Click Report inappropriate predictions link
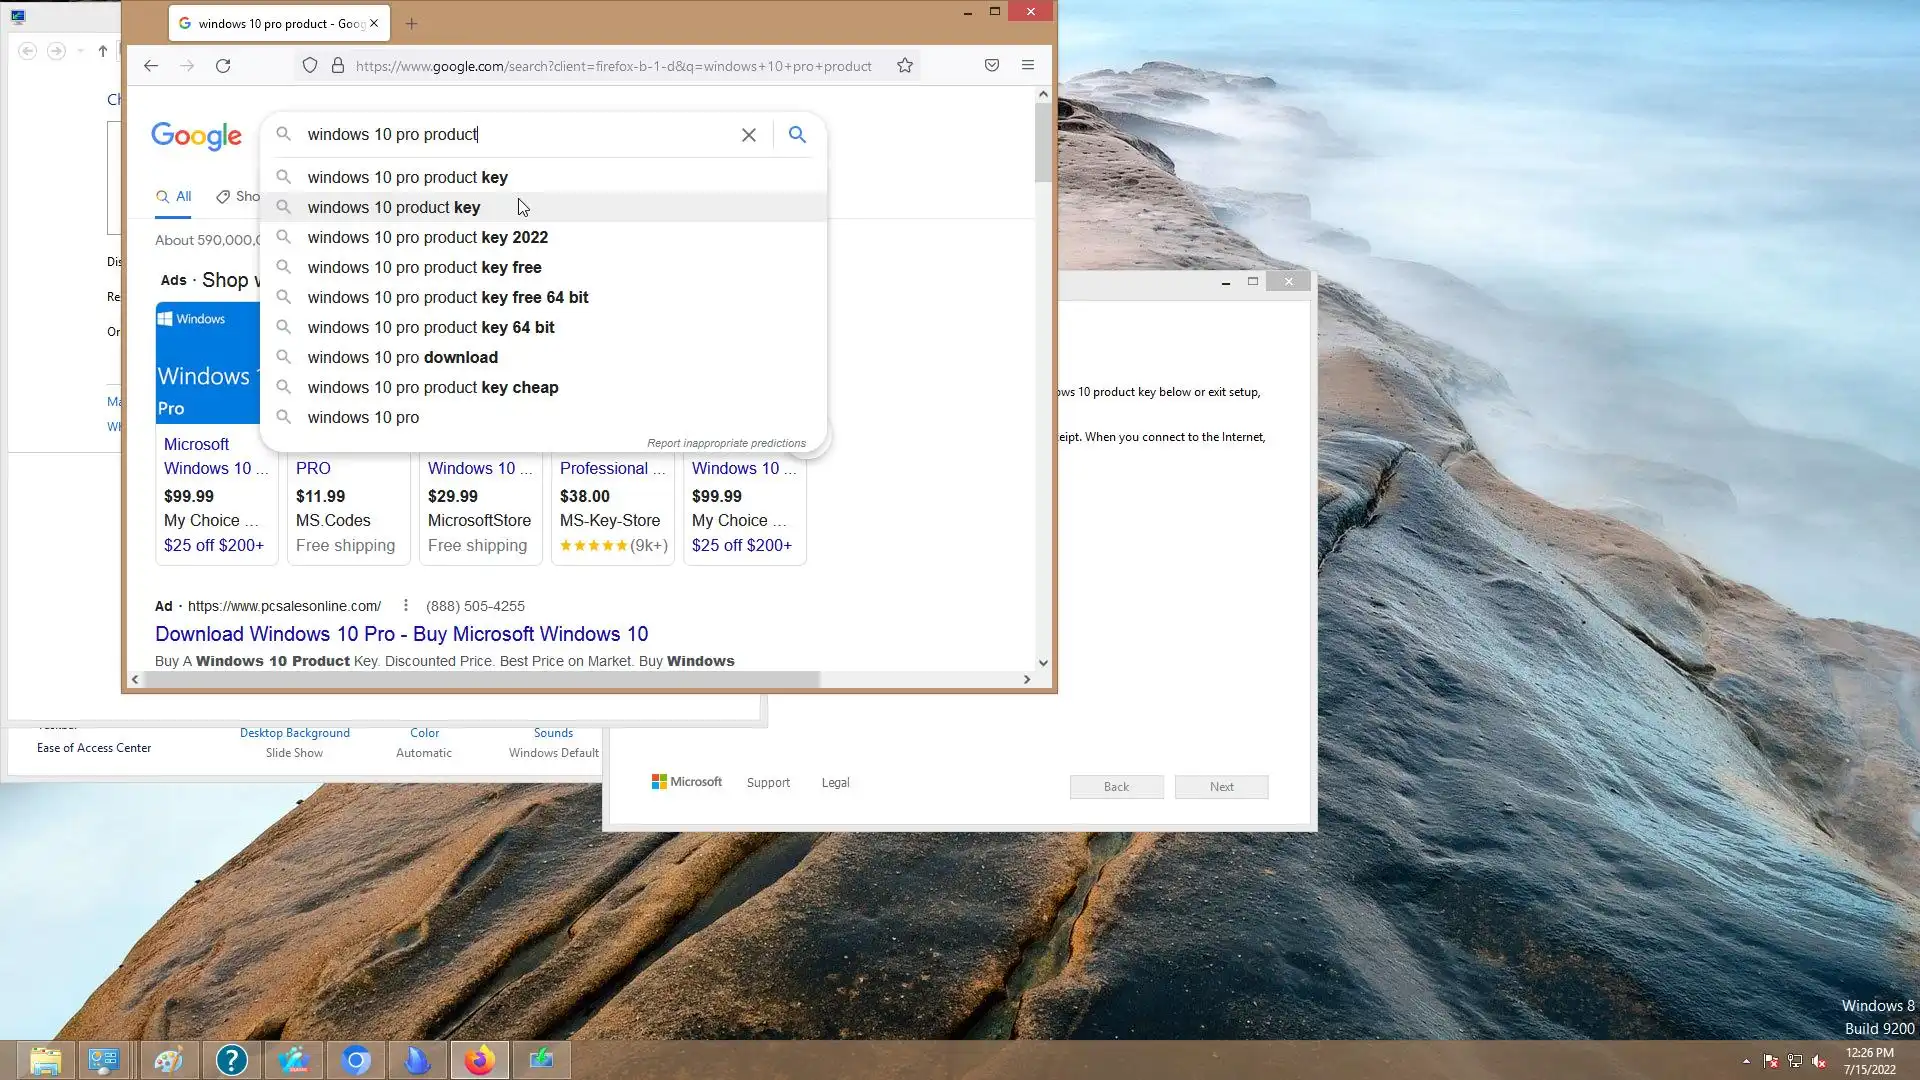Viewport: 1920px width, 1080px height. [x=726, y=443]
